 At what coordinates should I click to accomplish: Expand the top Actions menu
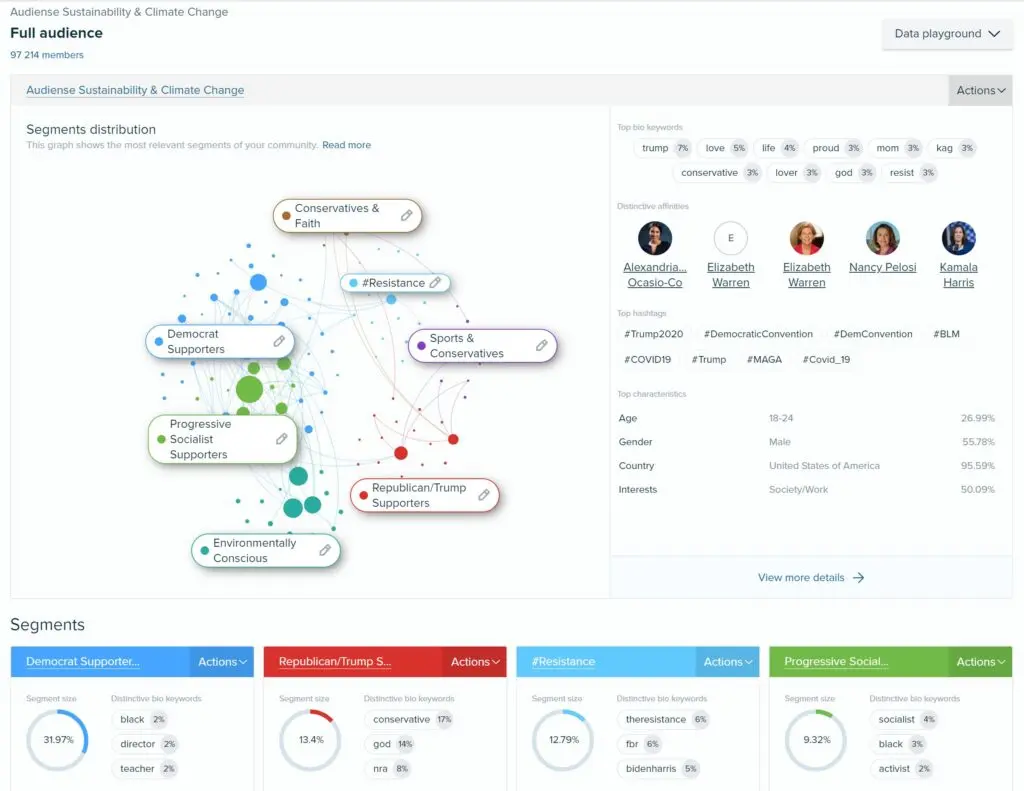980,90
